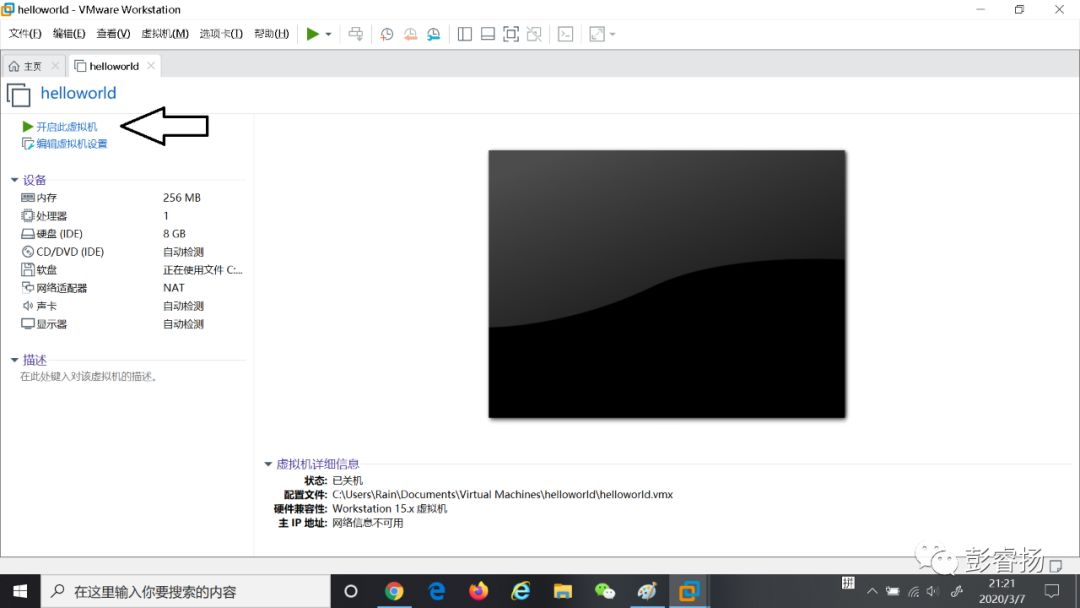Click Workstation 15.x 虚拟机 compatibility text
Image resolution: width=1080 pixels, height=608 pixels.
(x=390, y=509)
